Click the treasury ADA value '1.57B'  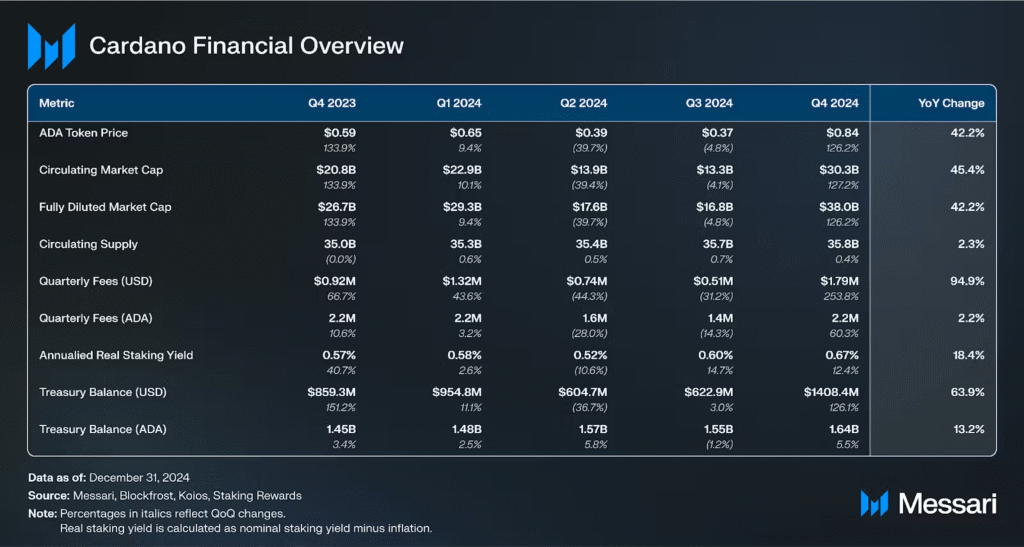coord(593,430)
